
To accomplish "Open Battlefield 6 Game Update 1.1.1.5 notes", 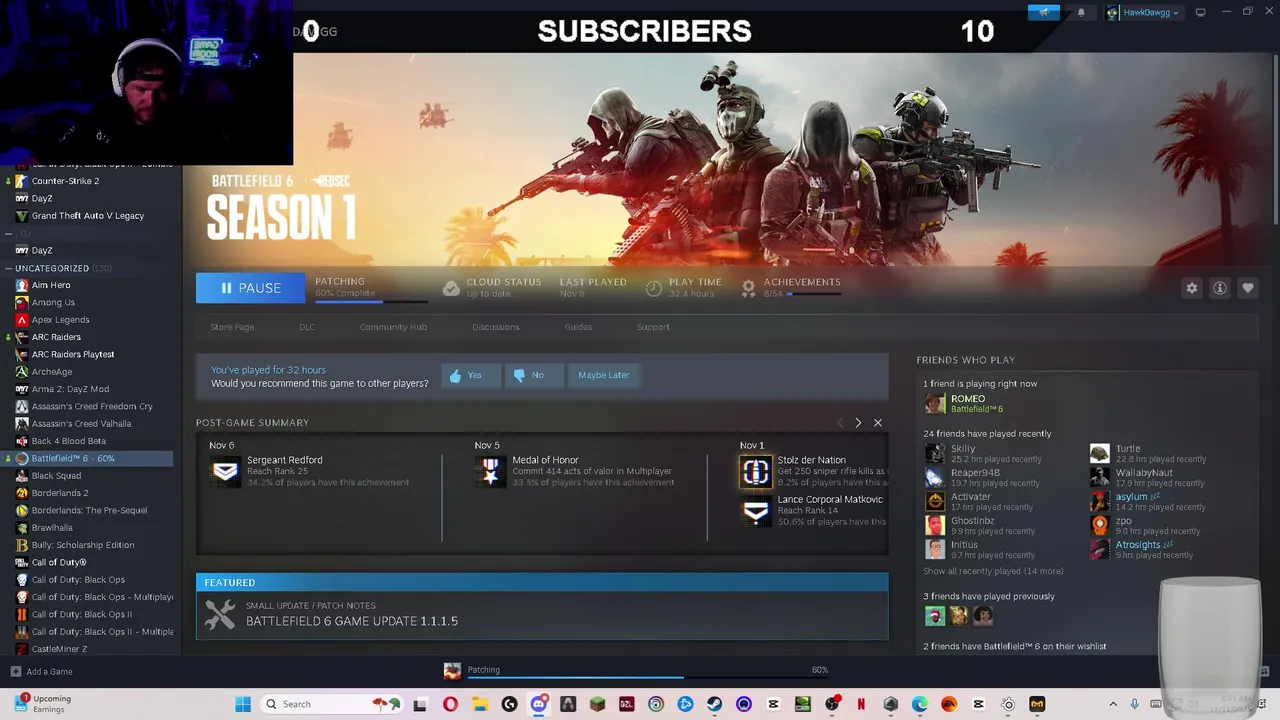I will 542,615.
